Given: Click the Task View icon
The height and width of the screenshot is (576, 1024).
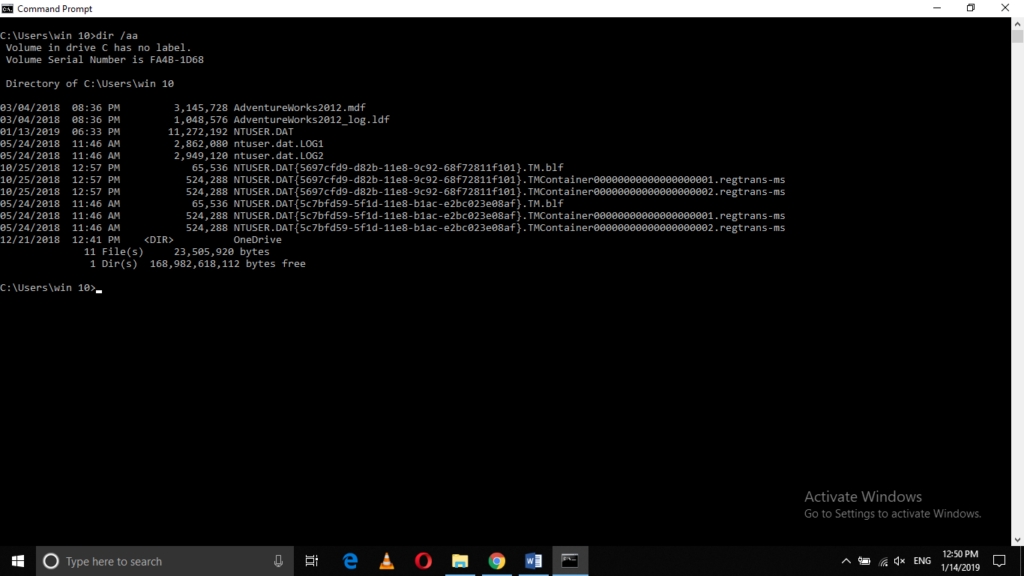Looking at the screenshot, I should [x=312, y=561].
